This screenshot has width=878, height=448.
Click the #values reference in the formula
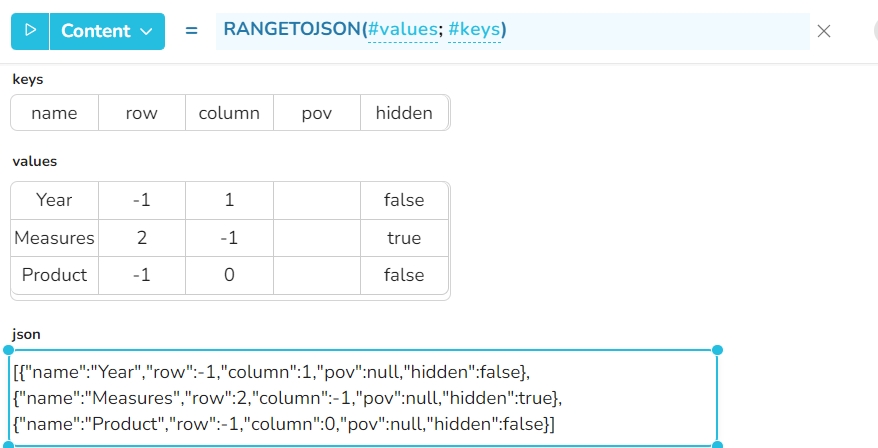tap(401, 31)
